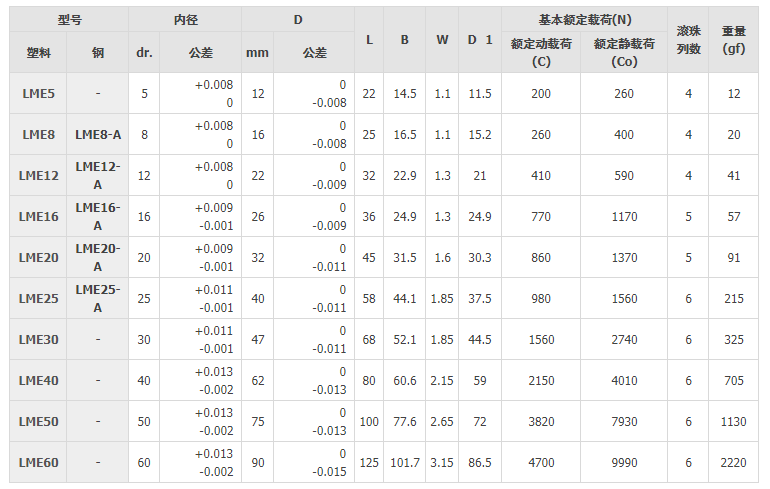Screen dimensions: 770x489
Task: Select the LME30 model row label
Action: point(38,340)
